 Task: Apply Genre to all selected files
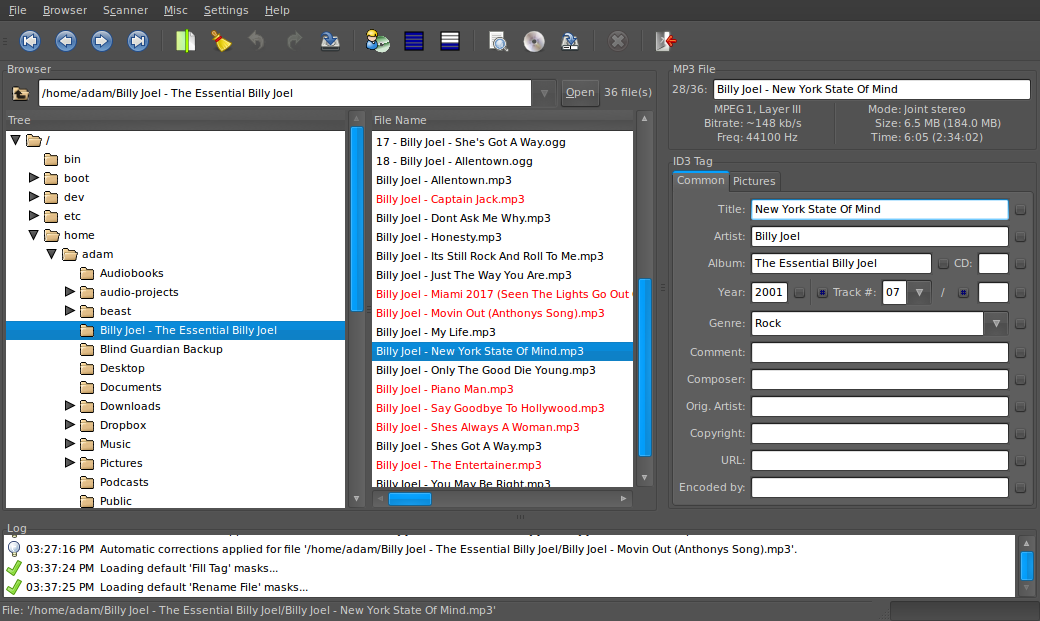click(x=1020, y=324)
